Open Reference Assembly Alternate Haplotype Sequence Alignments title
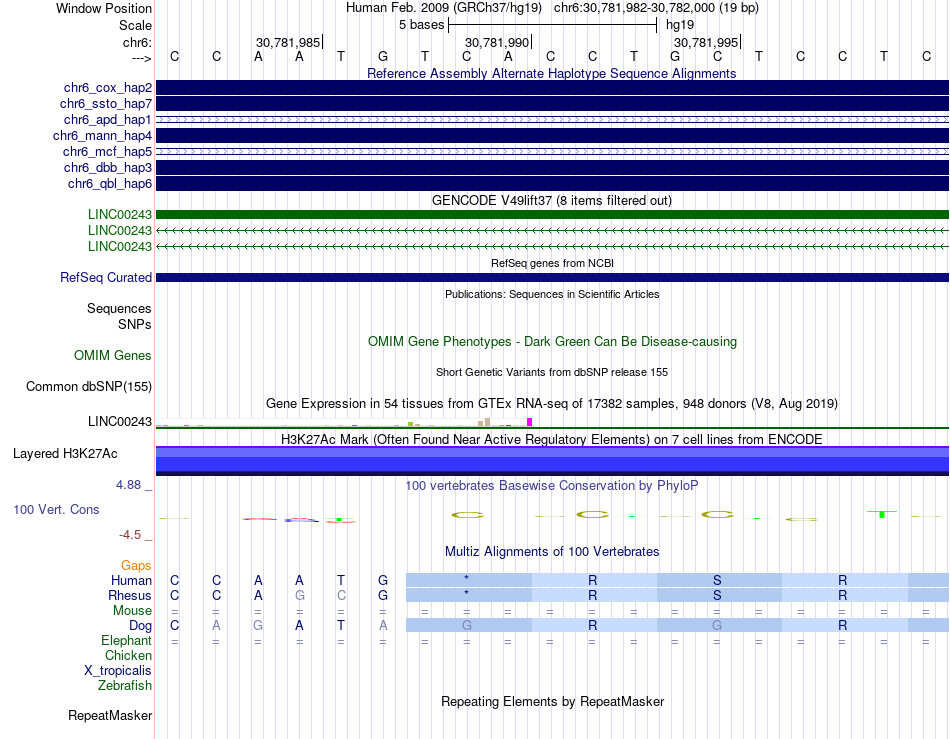This screenshot has width=950, height=739. tap(551, 73)
